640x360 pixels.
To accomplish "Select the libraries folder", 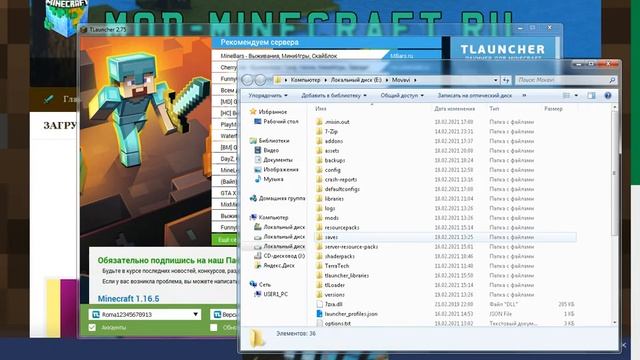I will click(x=334, y=199).
